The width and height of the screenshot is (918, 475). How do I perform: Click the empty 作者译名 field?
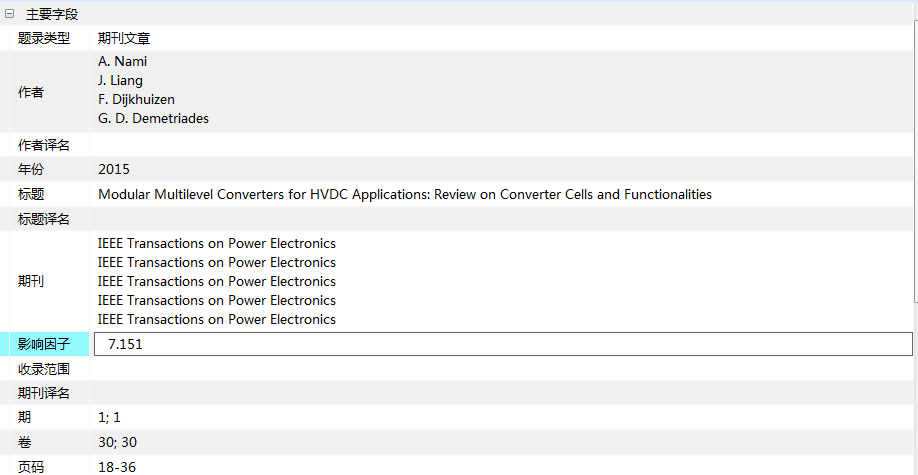coord(503,145)
